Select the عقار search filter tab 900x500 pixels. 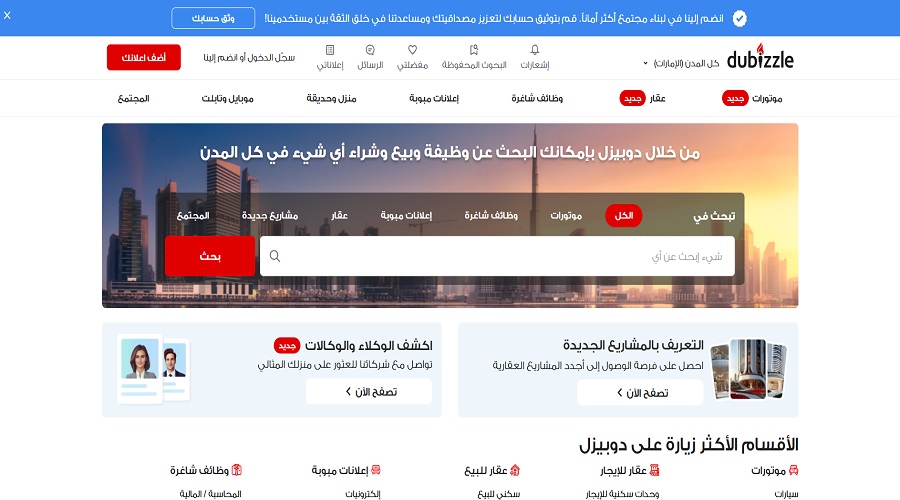tap(339, 215)
